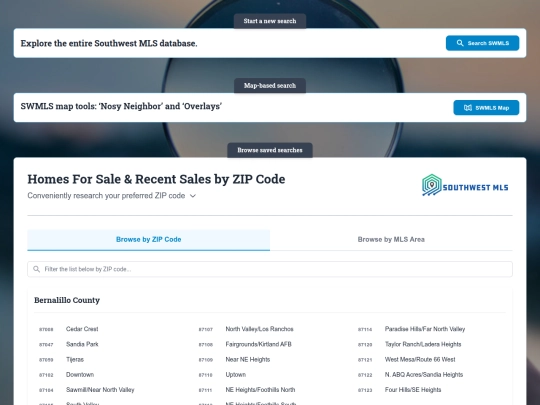540x405 pixels.
Task: Click ZIP code 87107
Action: pyautogui.click(x=206, y=329)
